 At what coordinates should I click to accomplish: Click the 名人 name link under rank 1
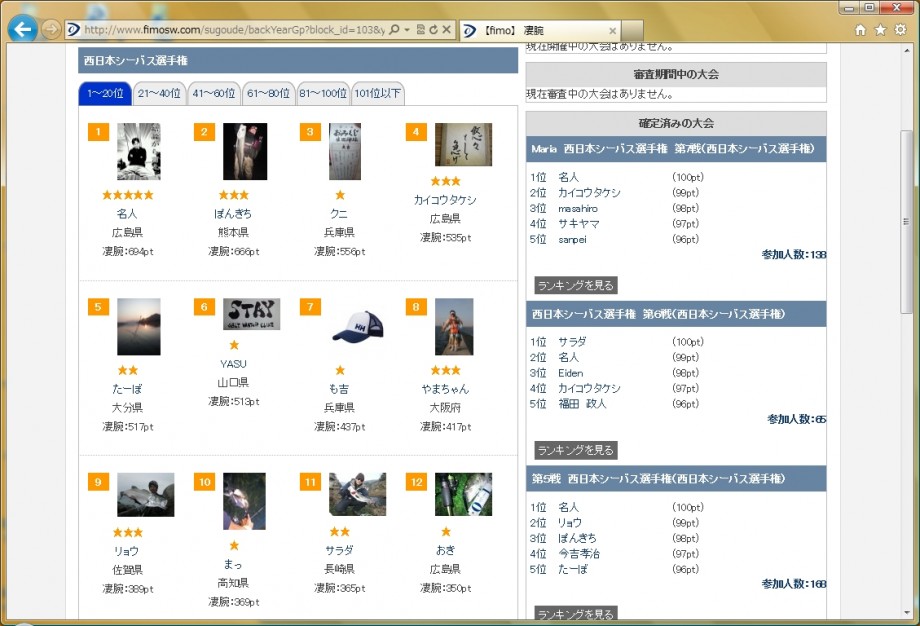(127, 214)
